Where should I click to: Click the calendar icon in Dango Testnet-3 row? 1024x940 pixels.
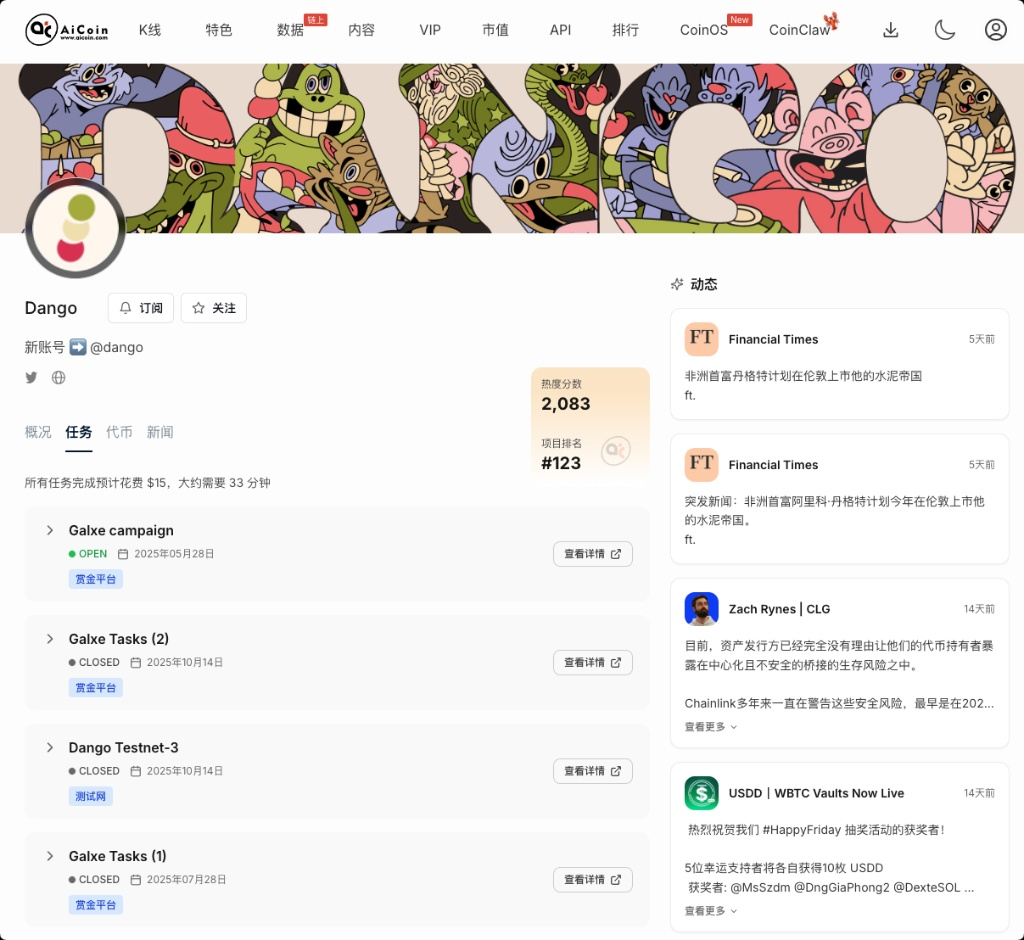(135, 771)
